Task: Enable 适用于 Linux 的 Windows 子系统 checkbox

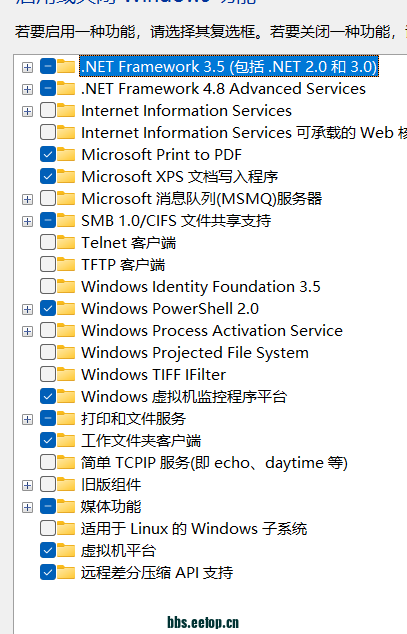Action: (48, 528)
